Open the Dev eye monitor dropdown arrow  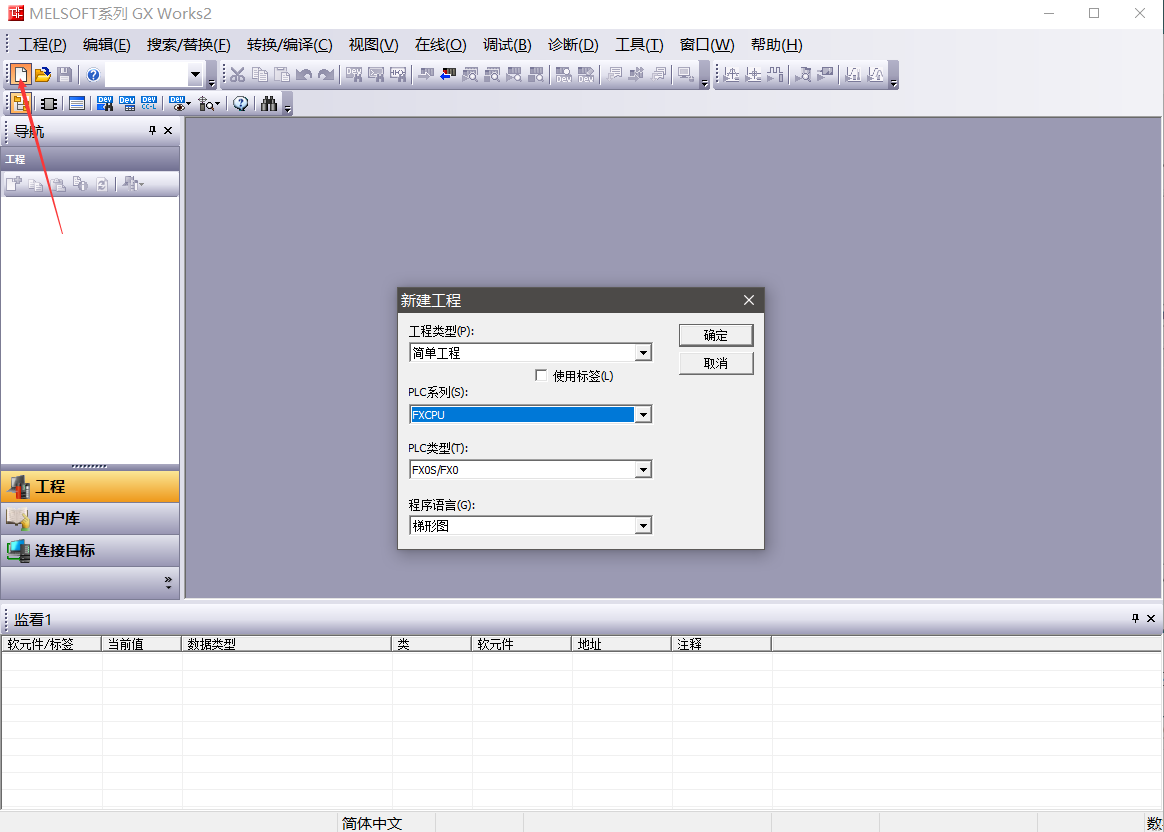(x=189, y=104)
